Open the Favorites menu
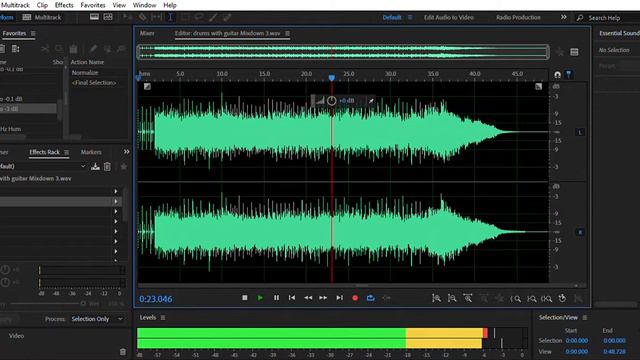 point(93,5)
